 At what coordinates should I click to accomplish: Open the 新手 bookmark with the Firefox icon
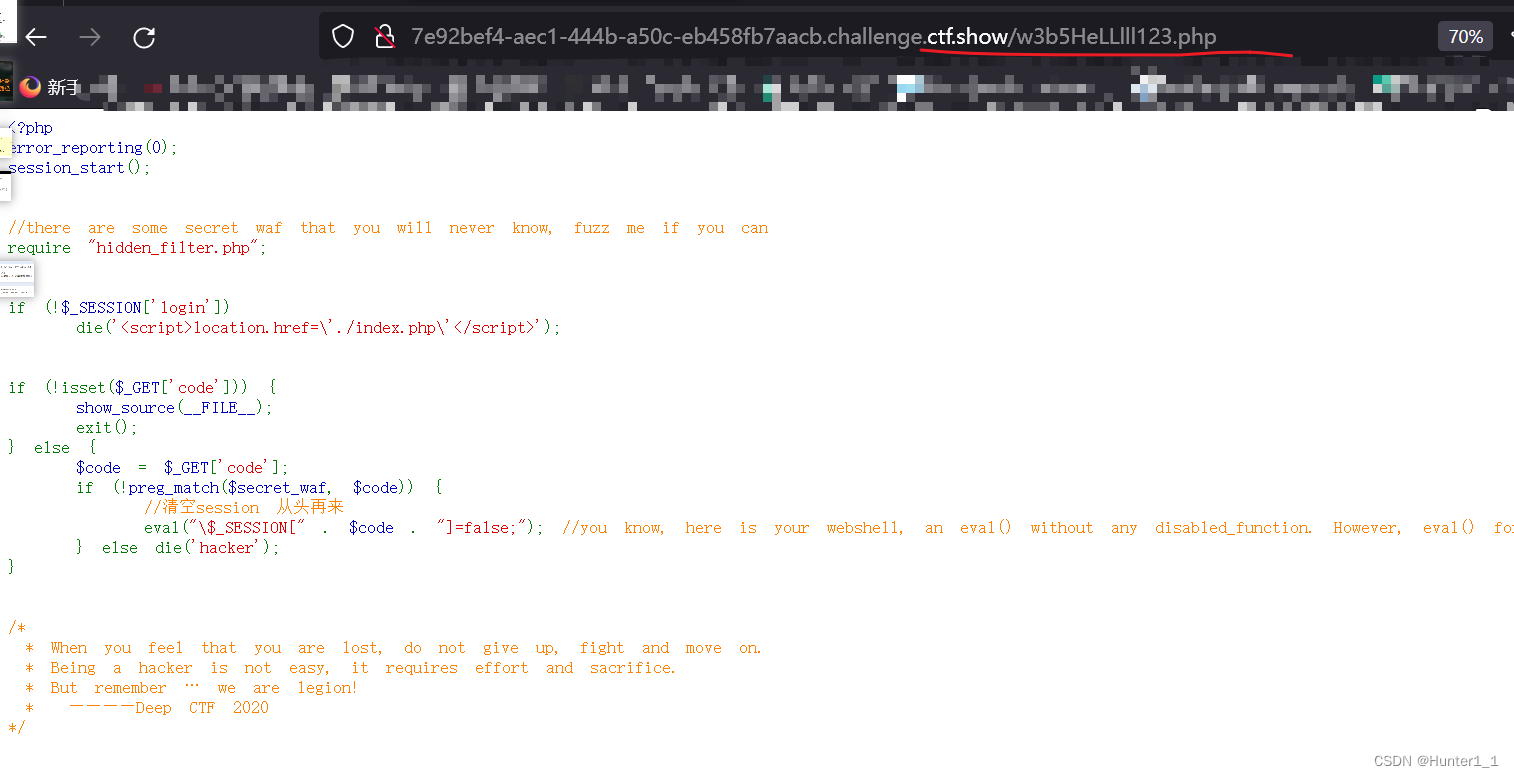(x=49, y=88)
